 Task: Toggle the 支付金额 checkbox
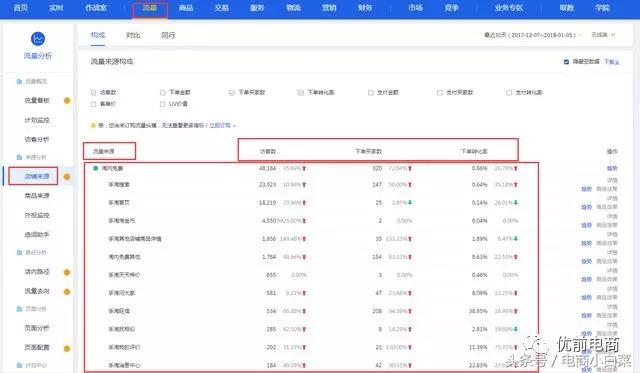[371, 93]
